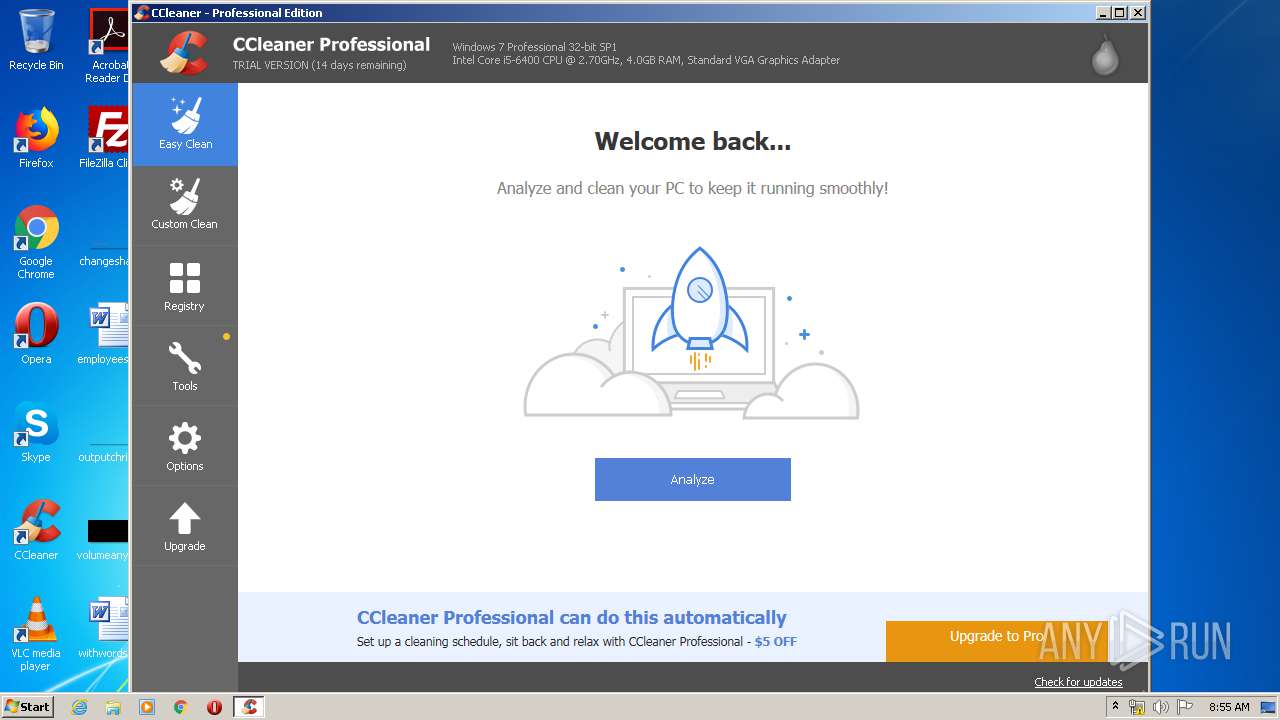Open Skype desktop shortcut
This screenshot has width=1280, height=720.
(36, 432)
